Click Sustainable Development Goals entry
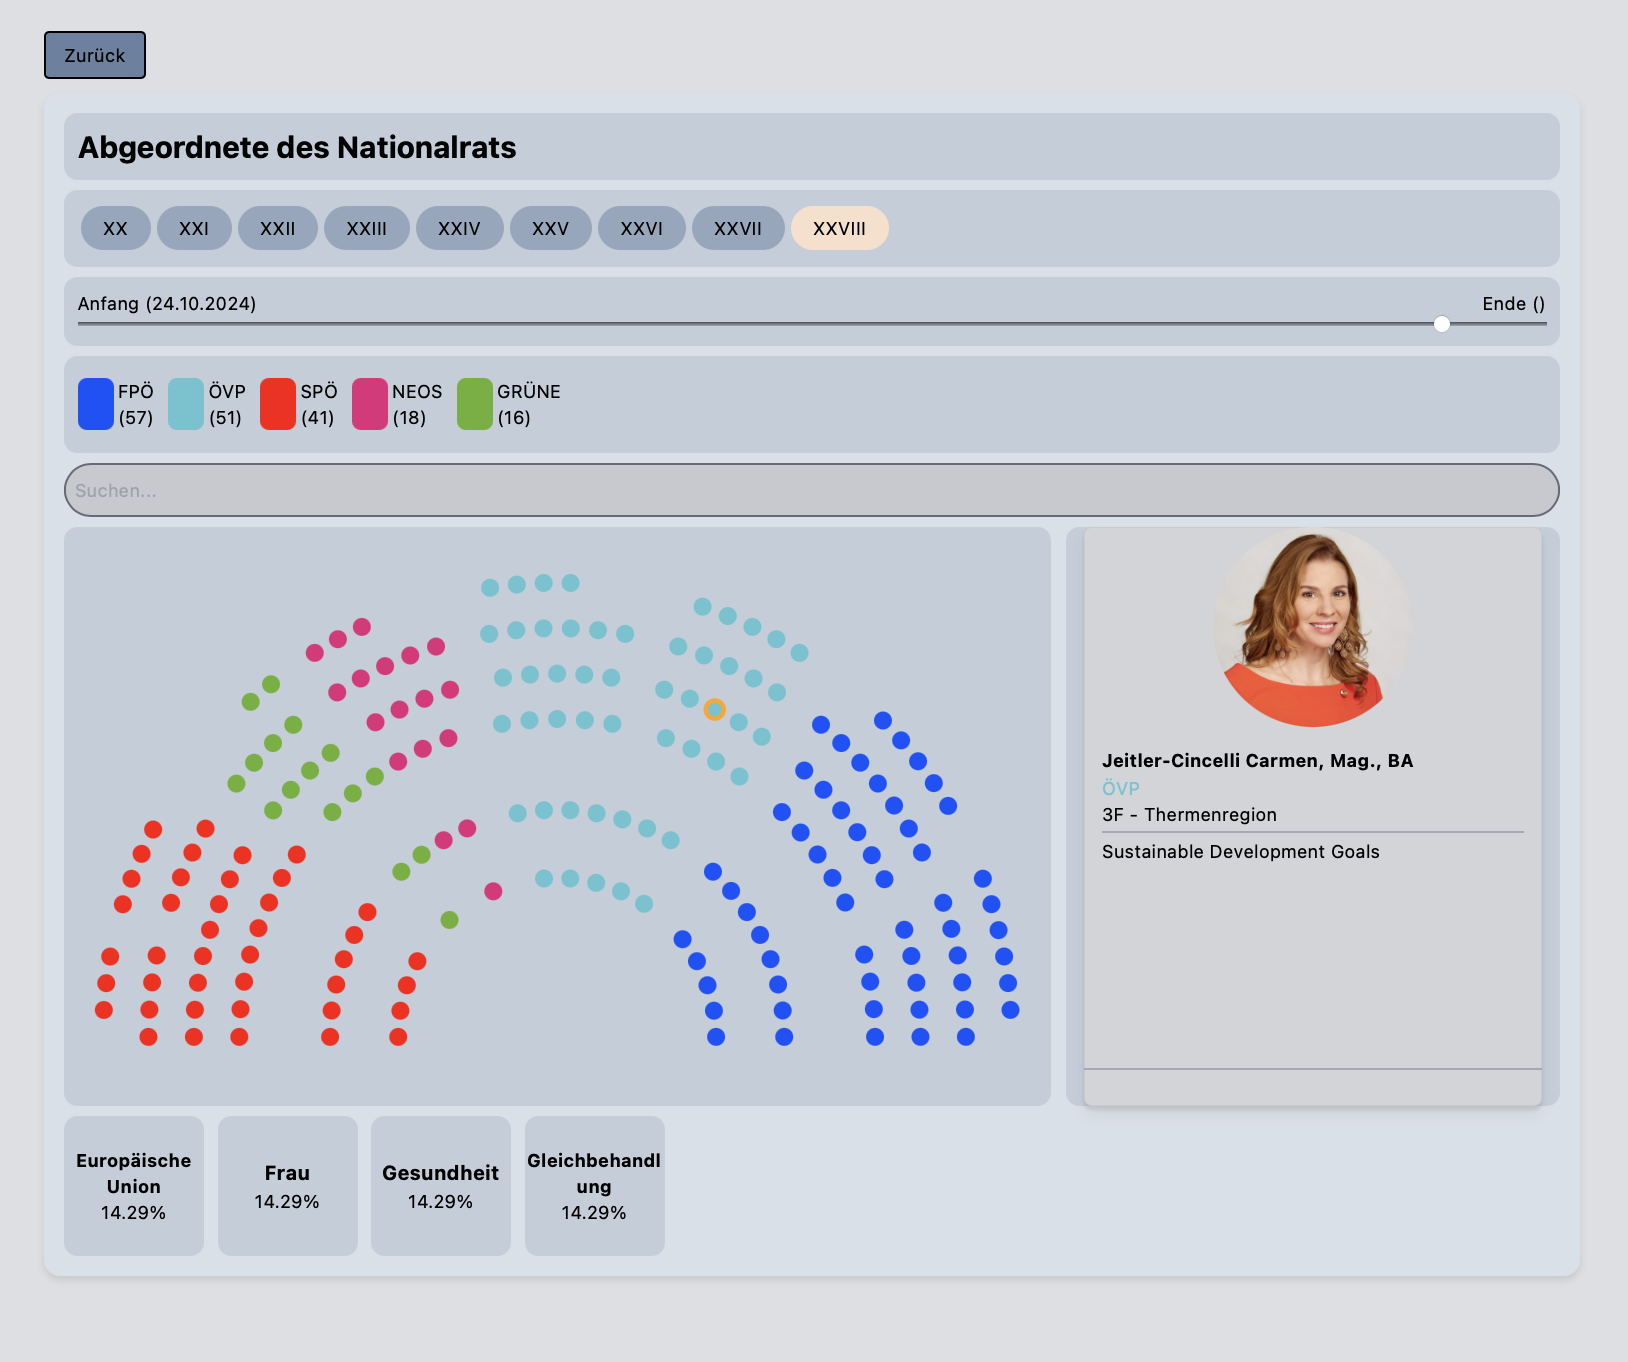The height and width of the screenshot is (1362, 1628). pyautogui.click(x=1240, y=852)
